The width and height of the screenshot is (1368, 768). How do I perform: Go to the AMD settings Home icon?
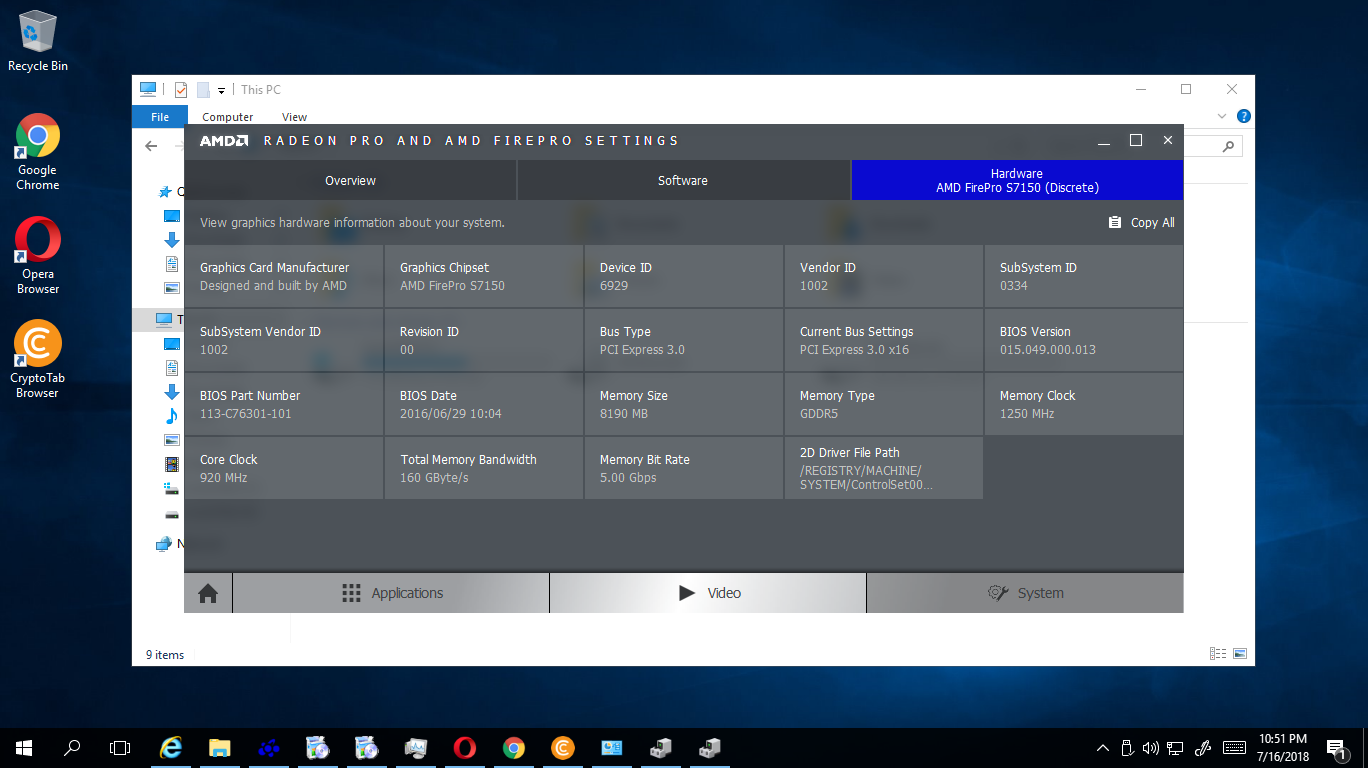pos(208,593)
